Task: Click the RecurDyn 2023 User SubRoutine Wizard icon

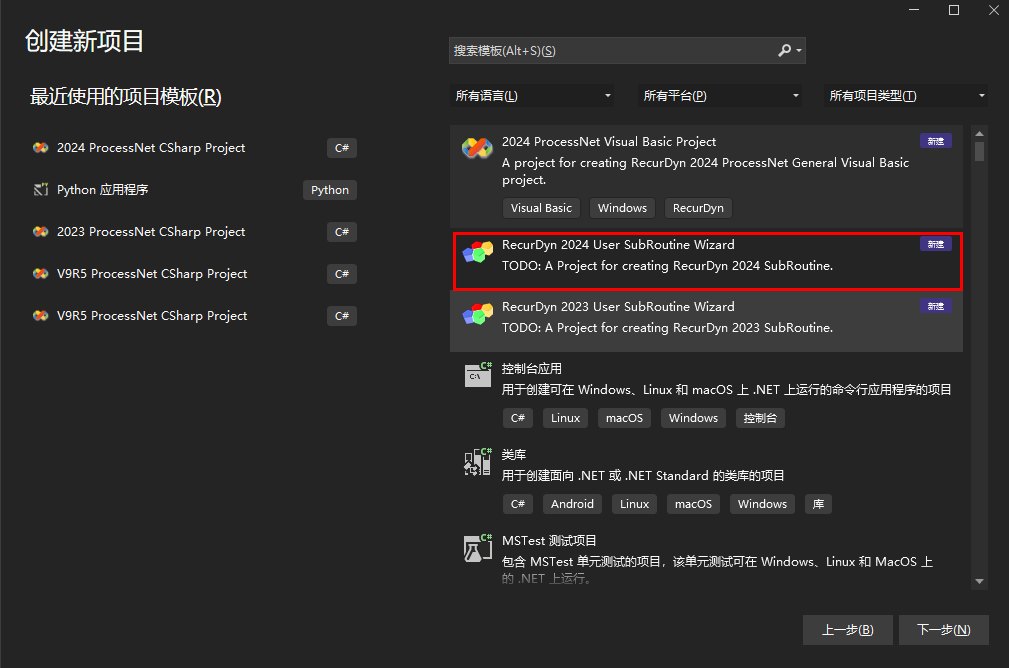Action: pos(477,313)
